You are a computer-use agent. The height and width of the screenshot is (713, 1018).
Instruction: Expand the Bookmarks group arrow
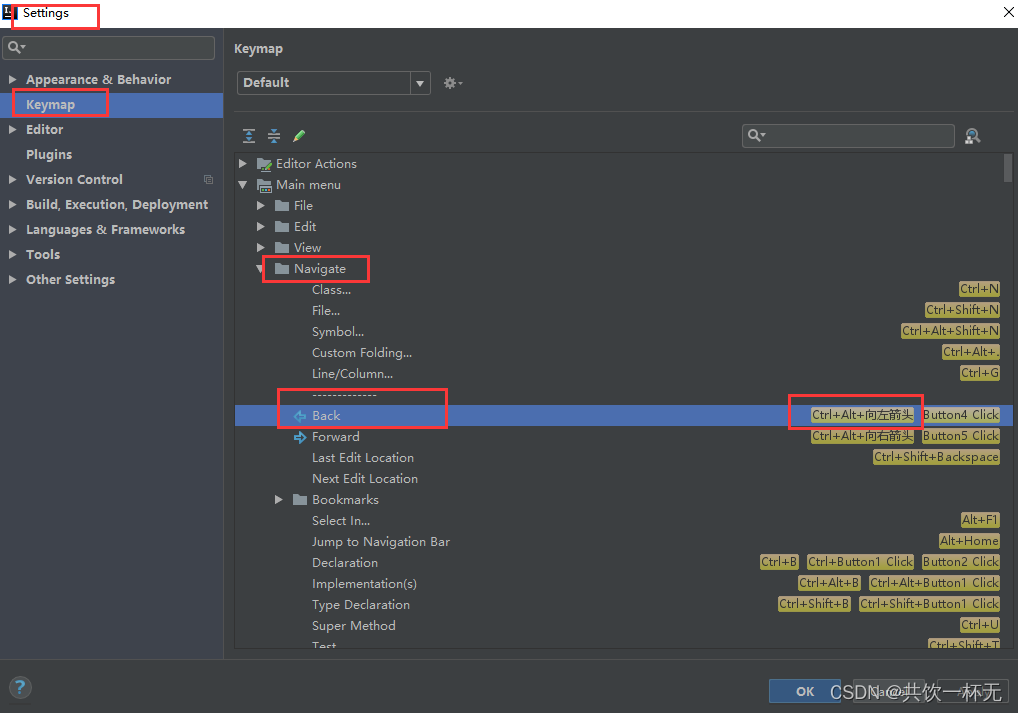[279, 499]
